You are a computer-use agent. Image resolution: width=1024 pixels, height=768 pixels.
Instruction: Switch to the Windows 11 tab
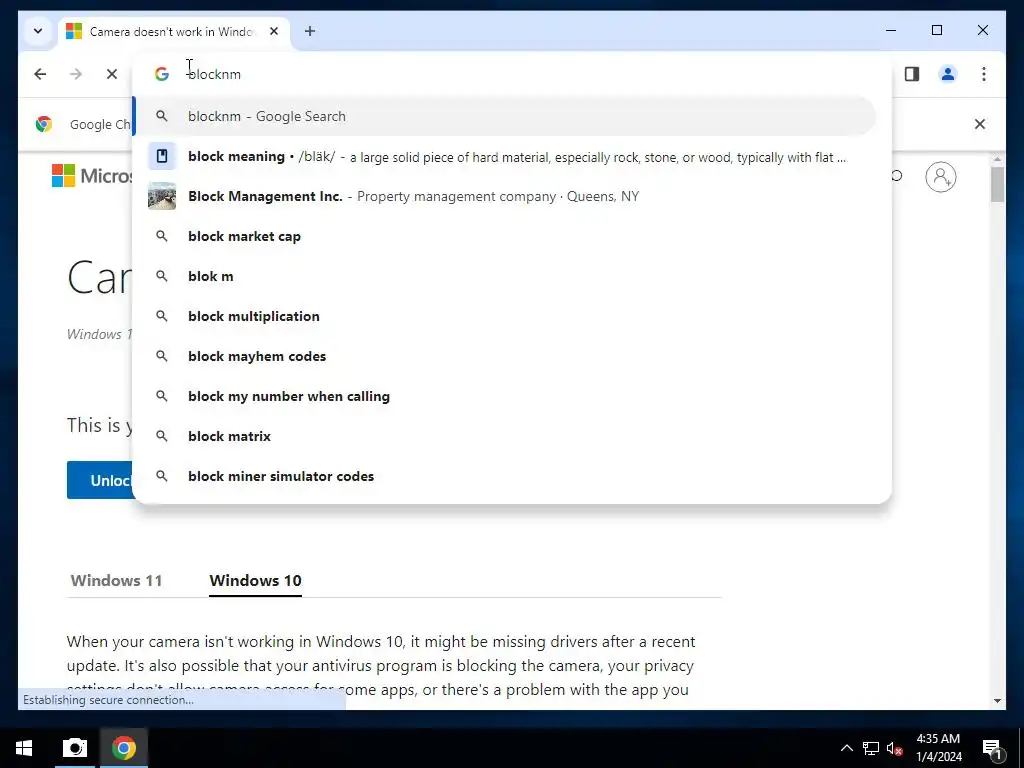tap(116, 581)
